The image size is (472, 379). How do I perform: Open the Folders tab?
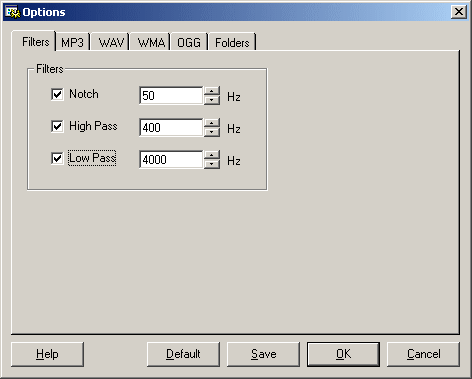232,42
